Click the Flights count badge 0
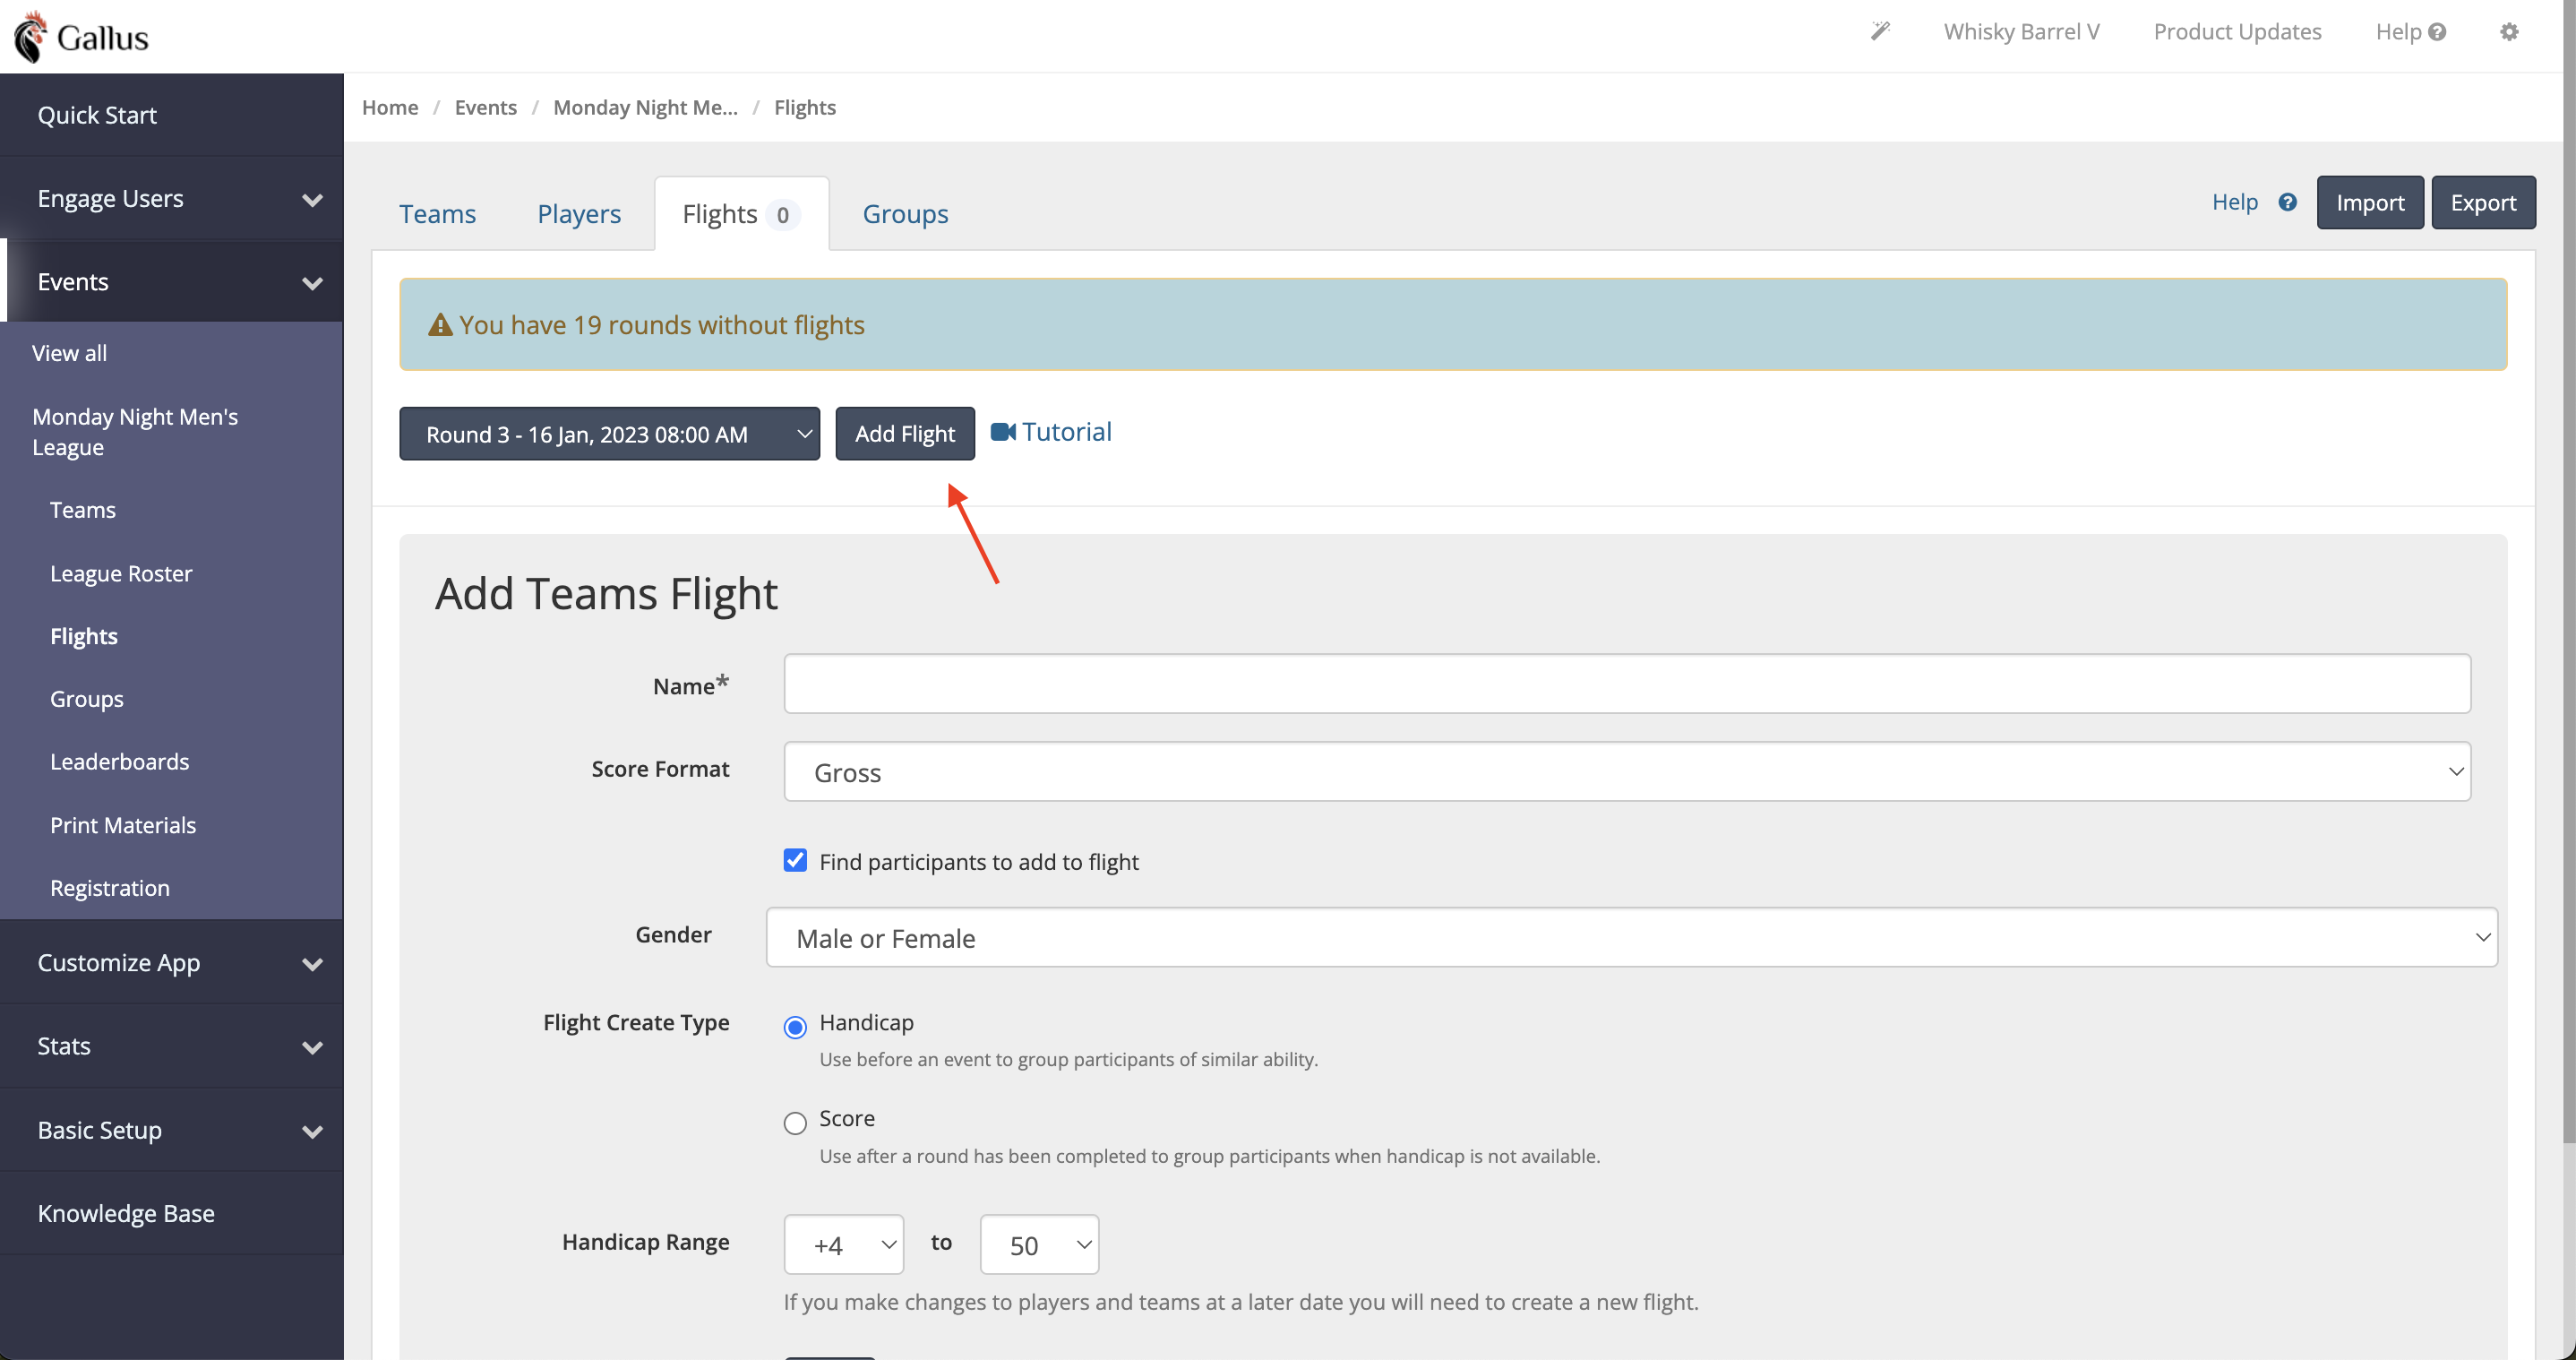Image resolution: width=2576 pixels, height=1360 pixels. [783, 215]
